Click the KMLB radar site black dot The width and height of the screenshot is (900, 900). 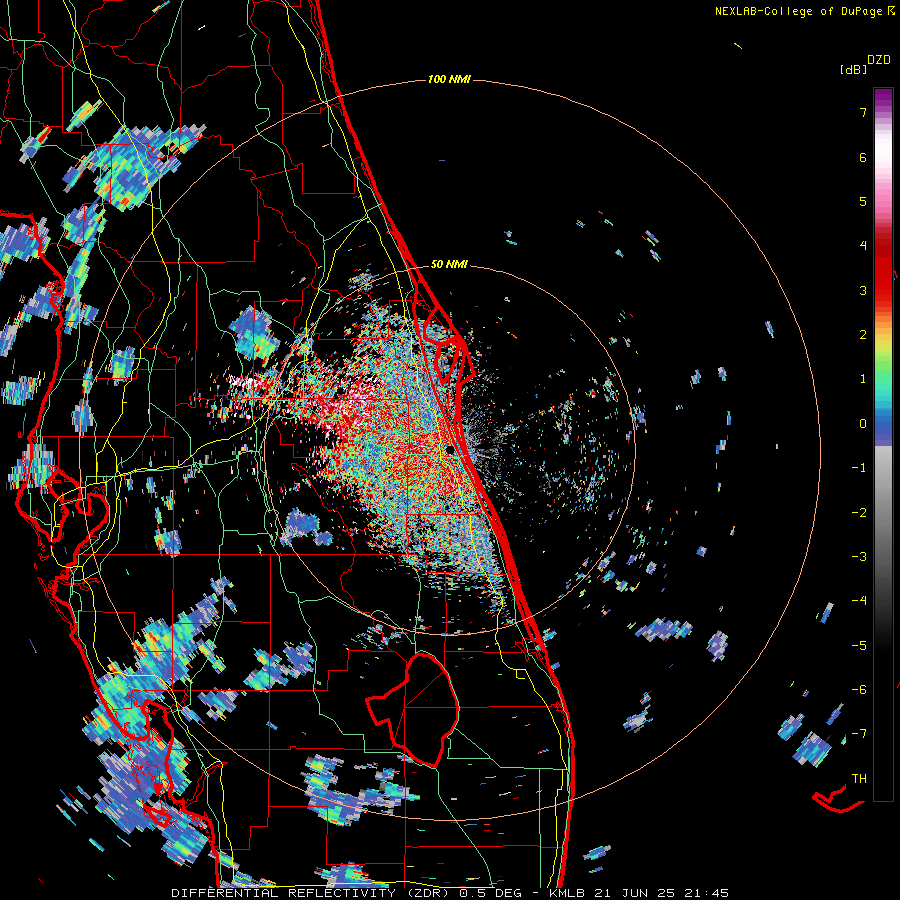(x=450, y=451)
